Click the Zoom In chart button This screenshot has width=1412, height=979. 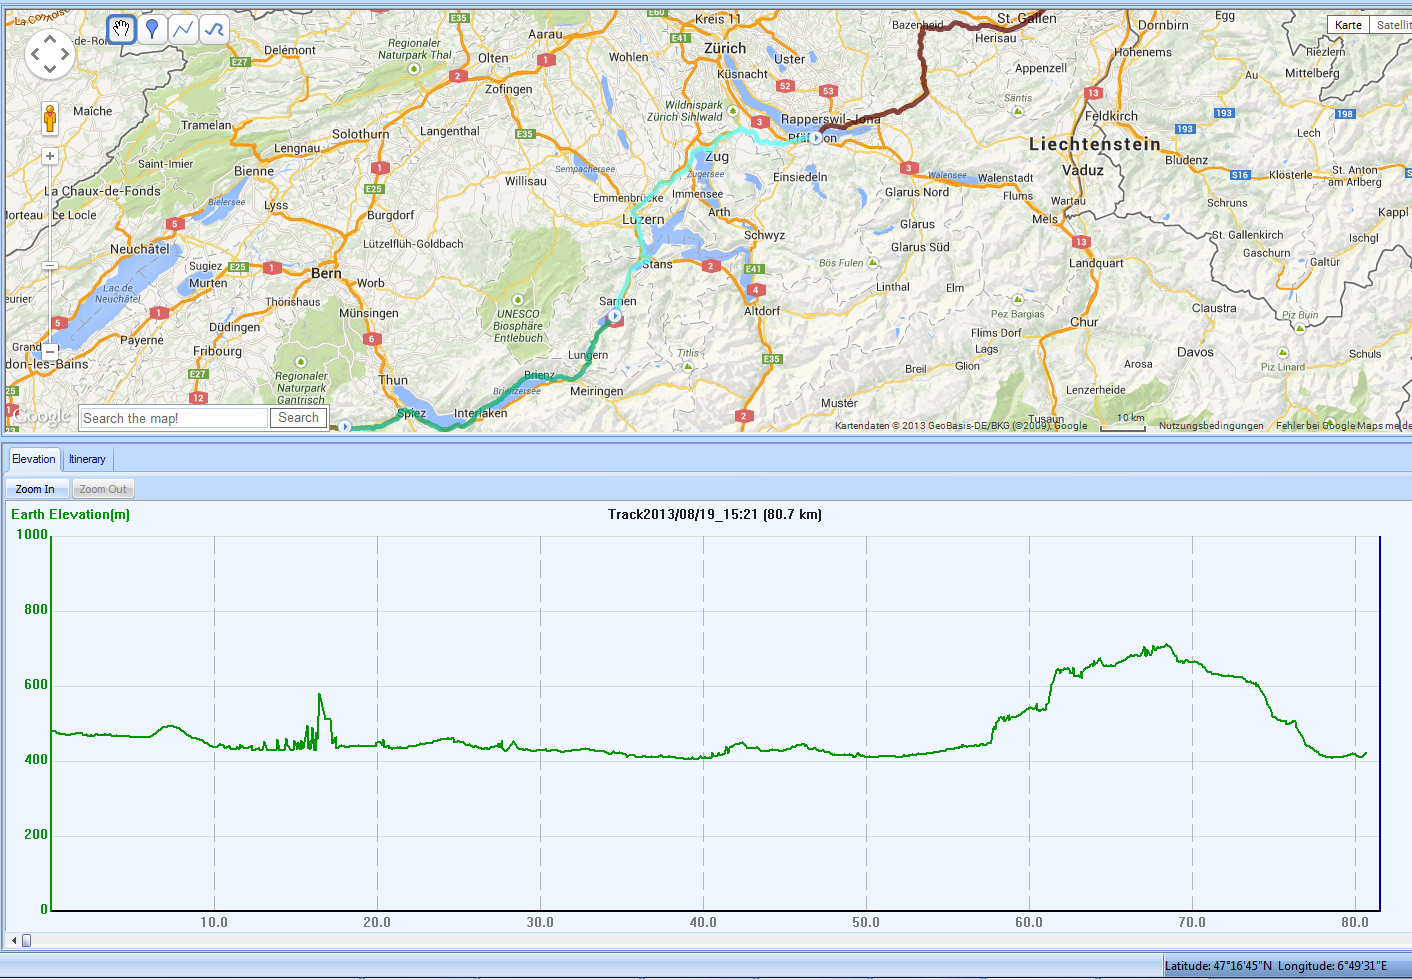(x=35, y=489)
